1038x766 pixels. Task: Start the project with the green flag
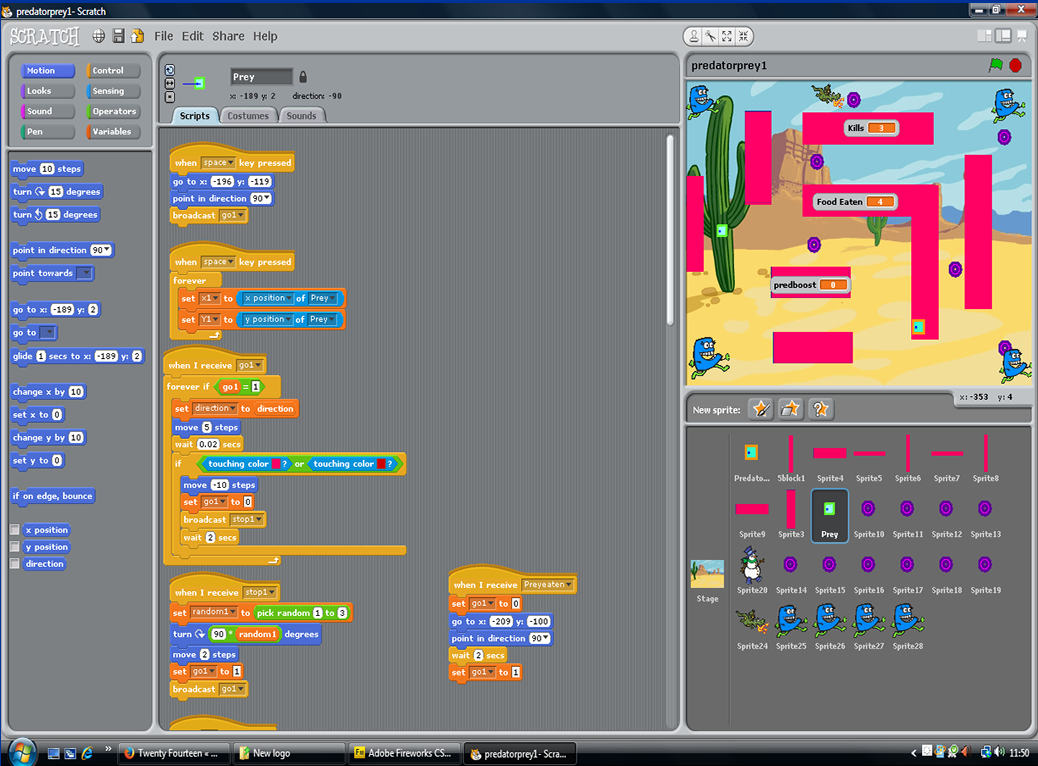click(x=996, y=65)
